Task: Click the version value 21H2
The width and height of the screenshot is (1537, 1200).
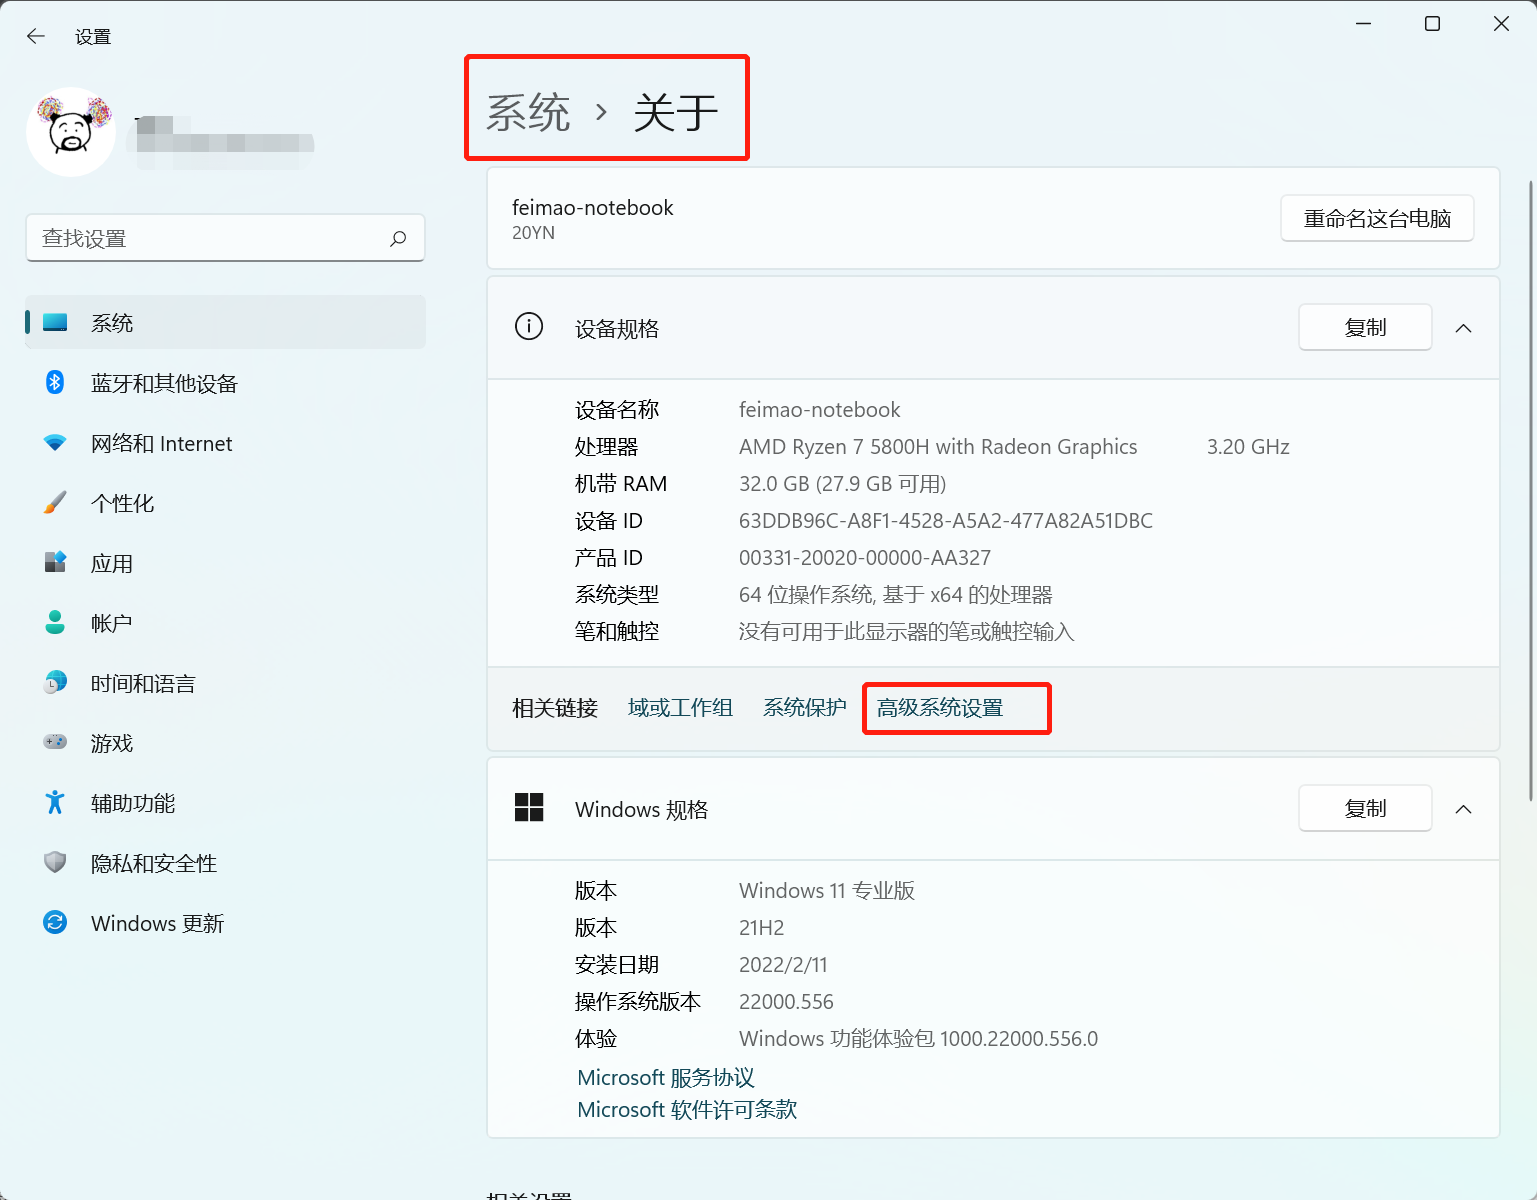Action: (x=762, y=927)
